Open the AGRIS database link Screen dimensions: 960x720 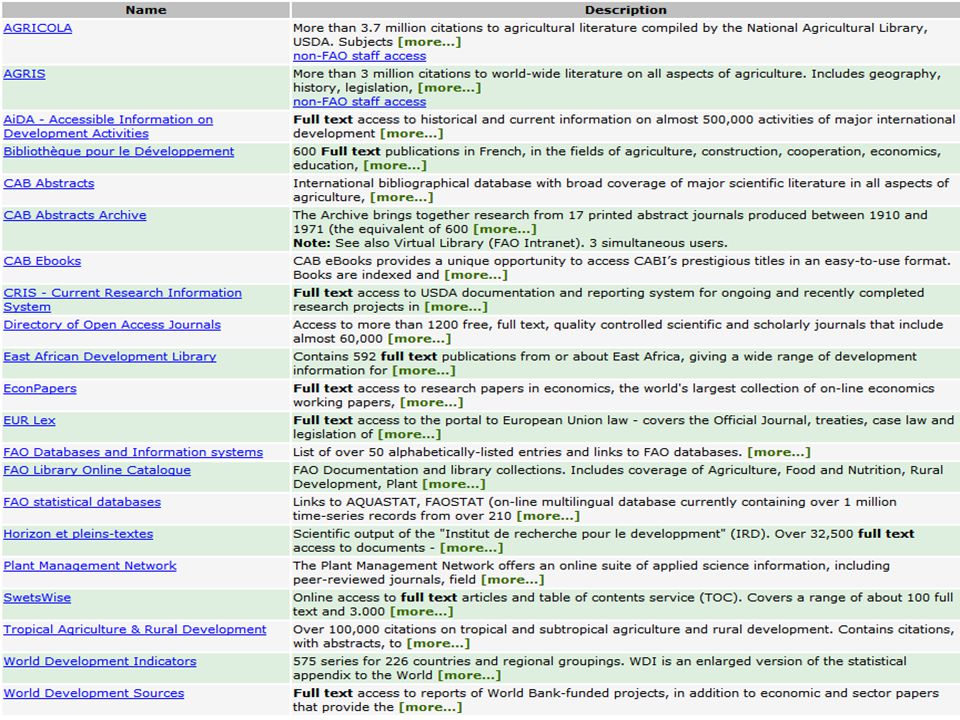(x=24, y=74)
